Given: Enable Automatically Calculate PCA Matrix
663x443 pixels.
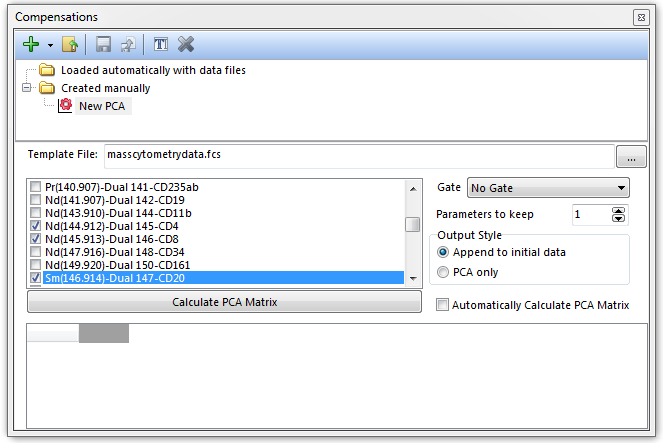Looking at the screenshot, I should click(444, 305).
